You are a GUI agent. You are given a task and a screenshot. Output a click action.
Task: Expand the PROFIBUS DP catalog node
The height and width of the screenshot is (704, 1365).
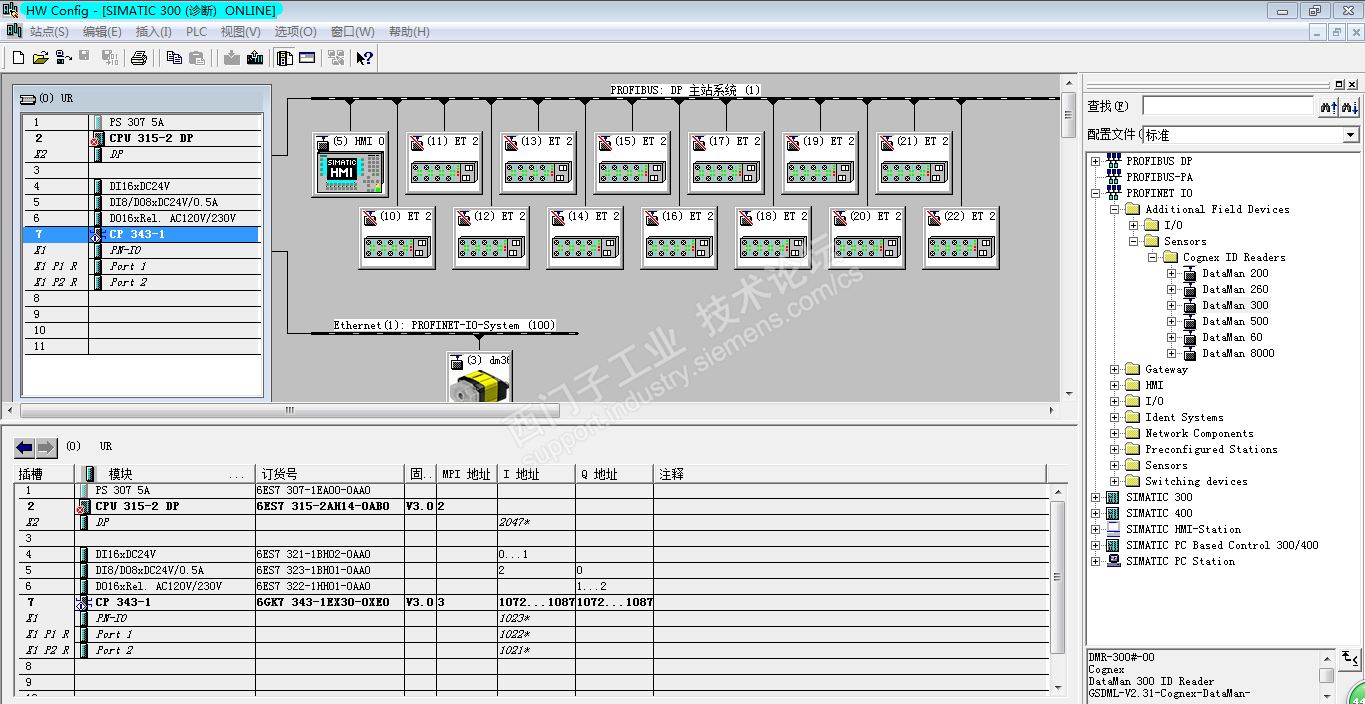click(x=1096, y=161)
